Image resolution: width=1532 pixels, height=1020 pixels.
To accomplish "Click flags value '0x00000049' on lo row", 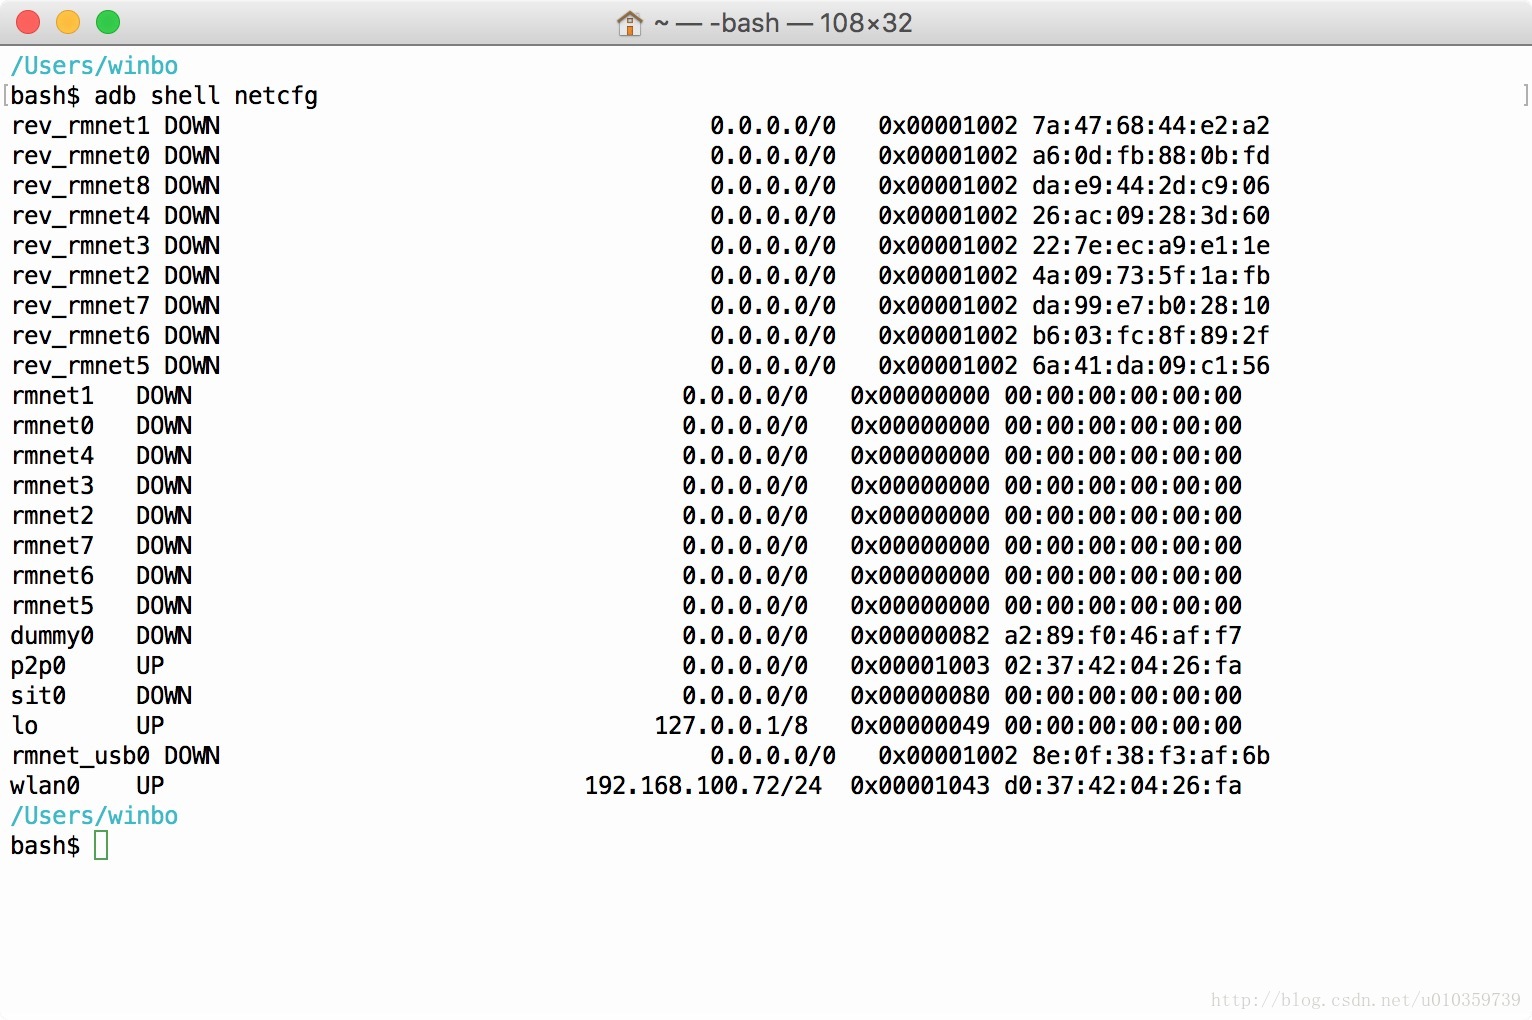I will click(920, 726).
